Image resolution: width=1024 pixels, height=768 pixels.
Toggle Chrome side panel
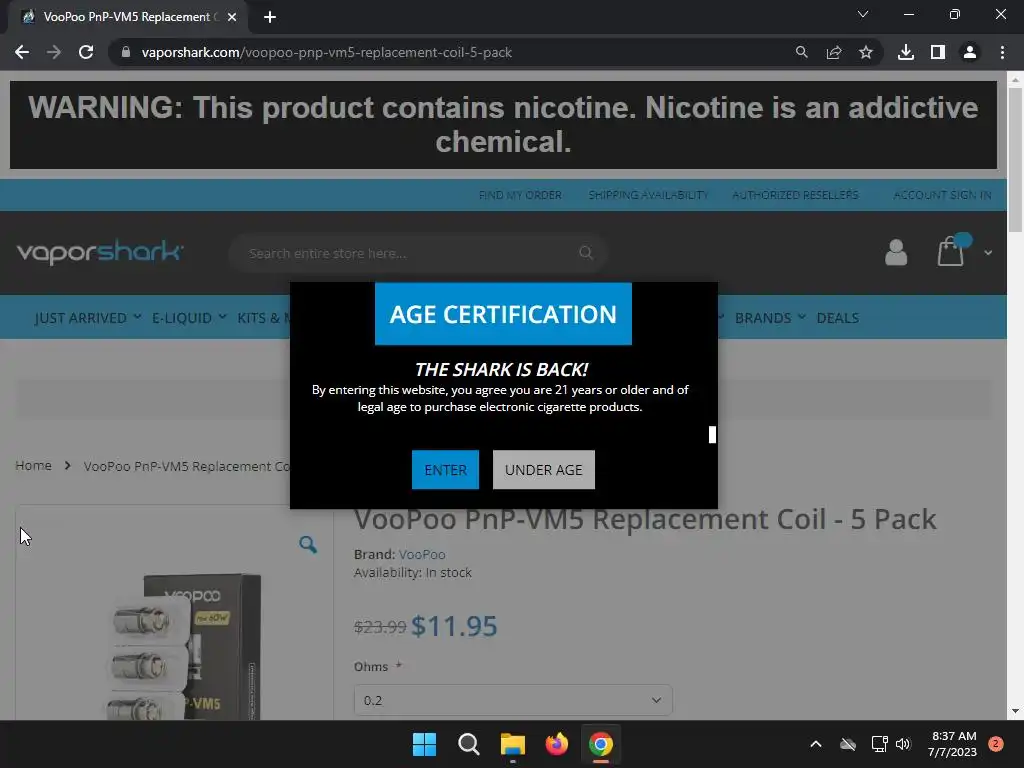point(938,52)
